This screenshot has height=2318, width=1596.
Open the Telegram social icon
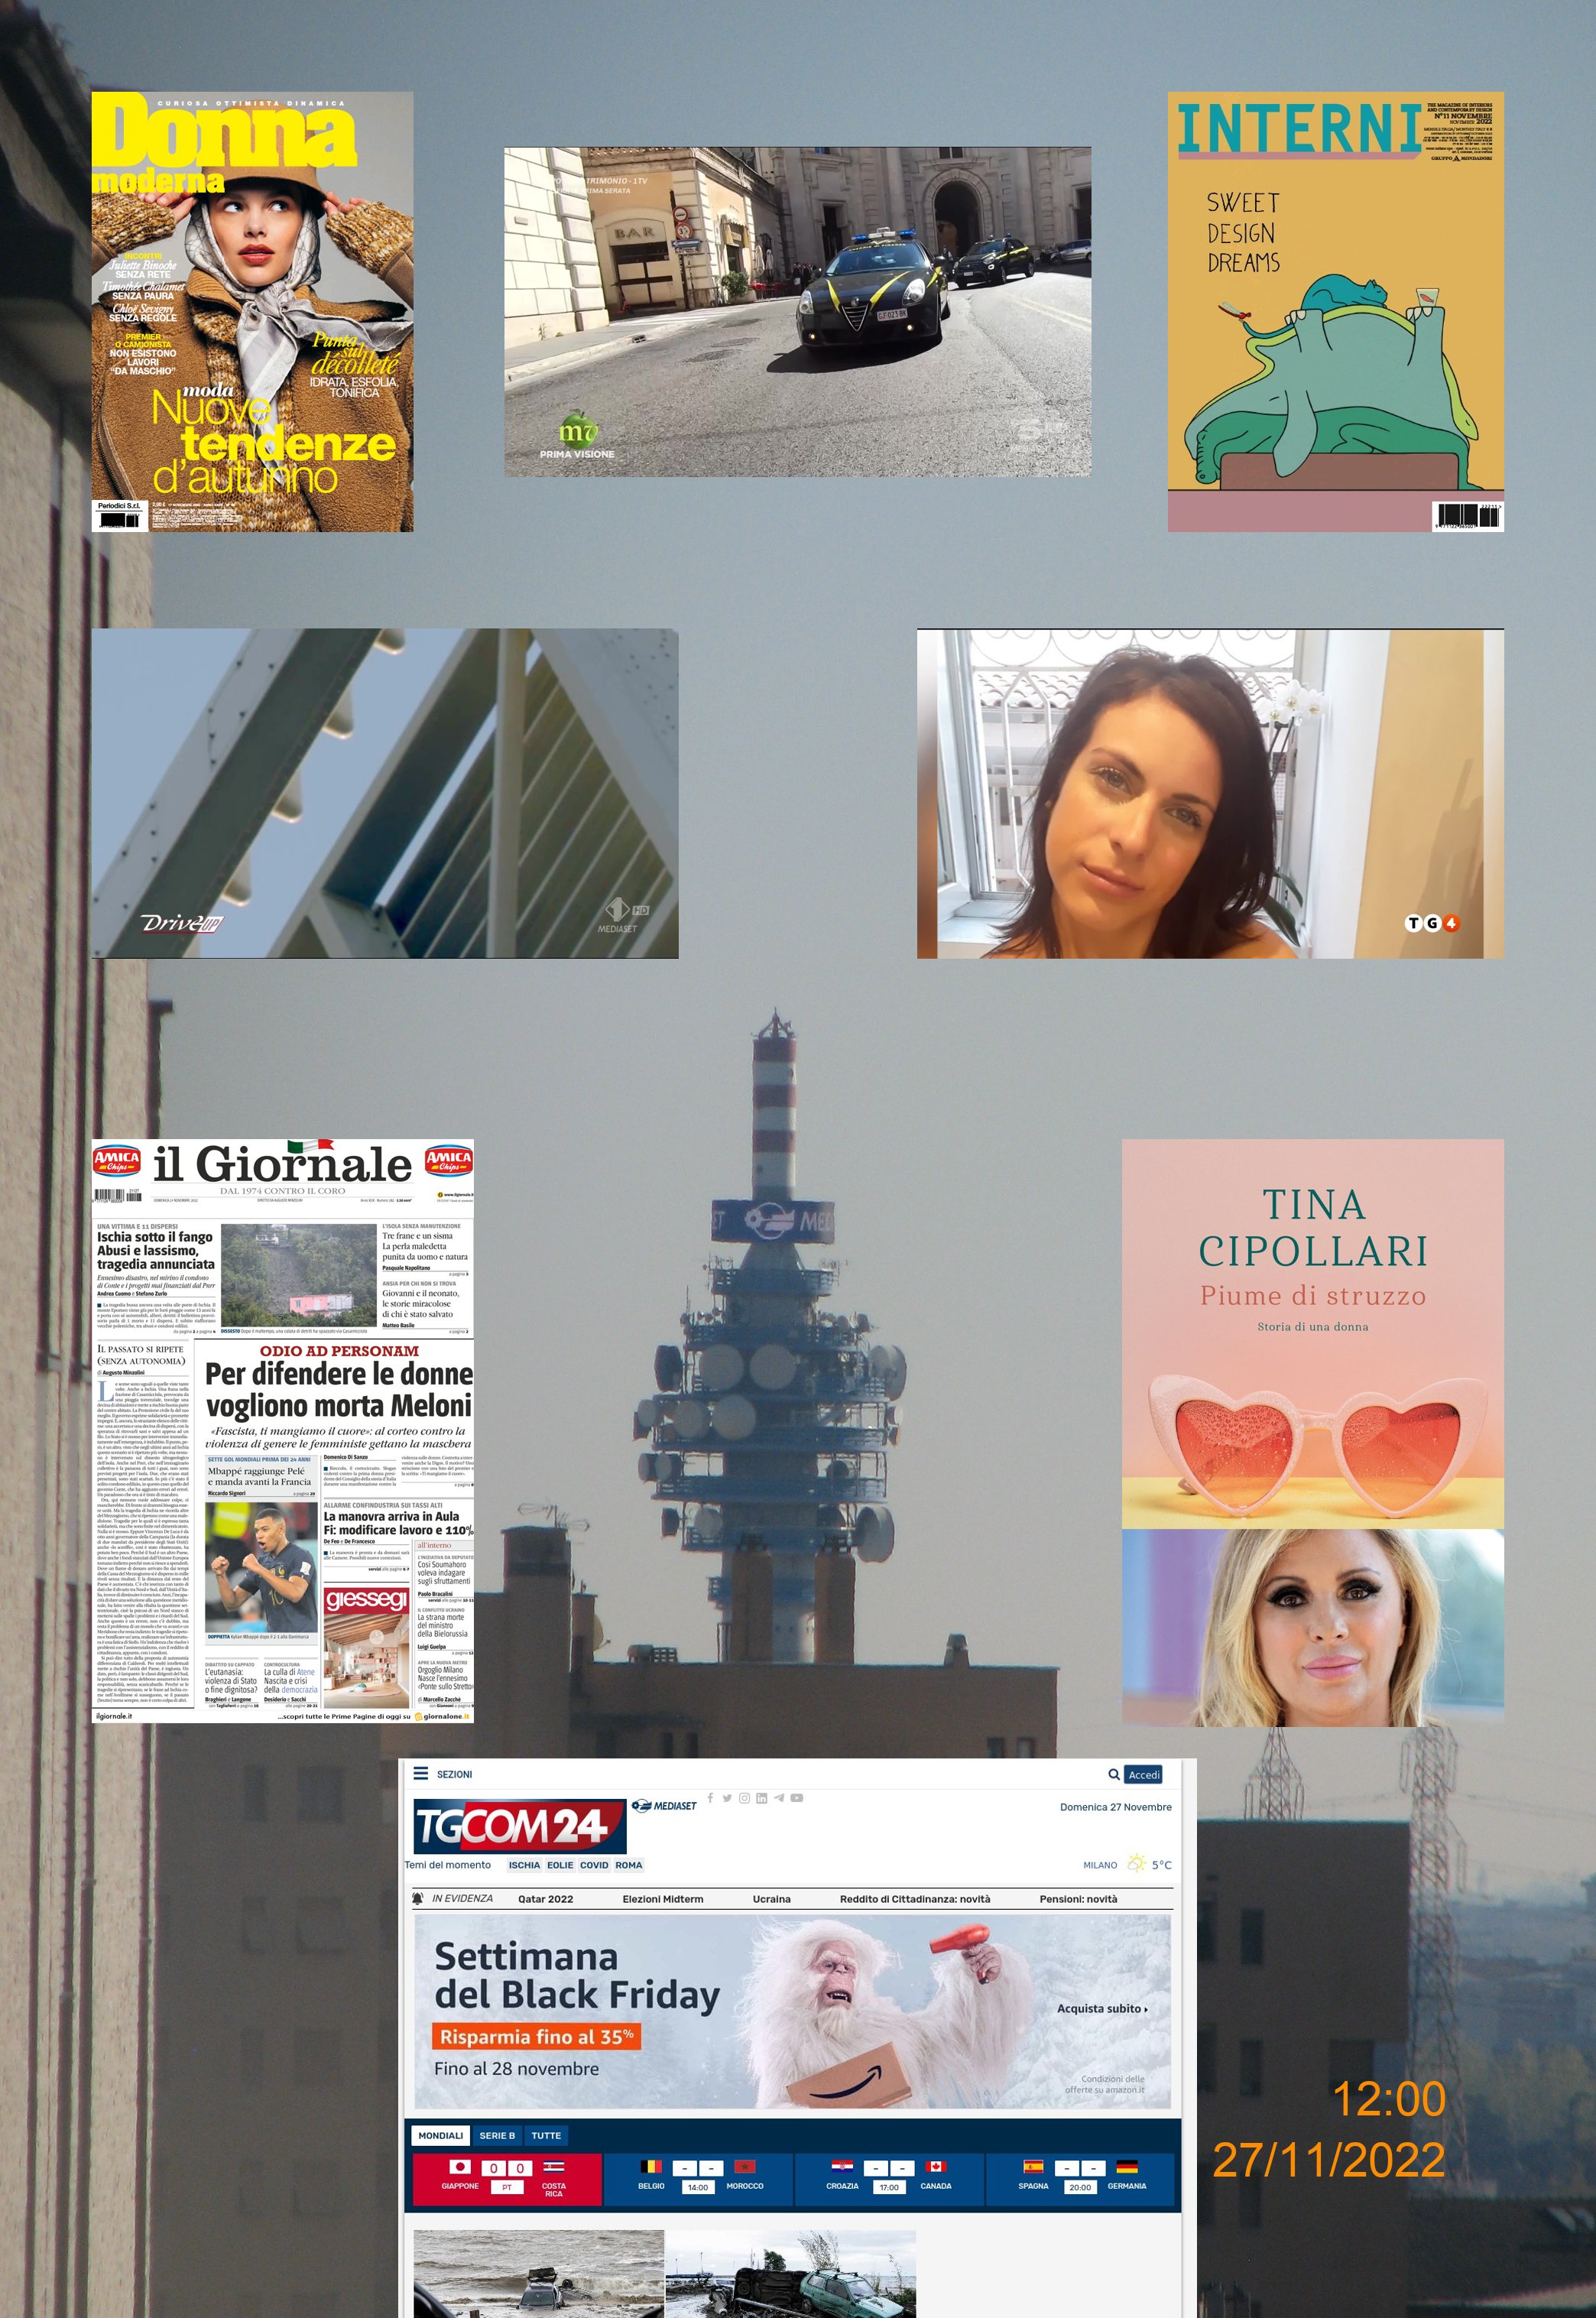click(778, 1798)
